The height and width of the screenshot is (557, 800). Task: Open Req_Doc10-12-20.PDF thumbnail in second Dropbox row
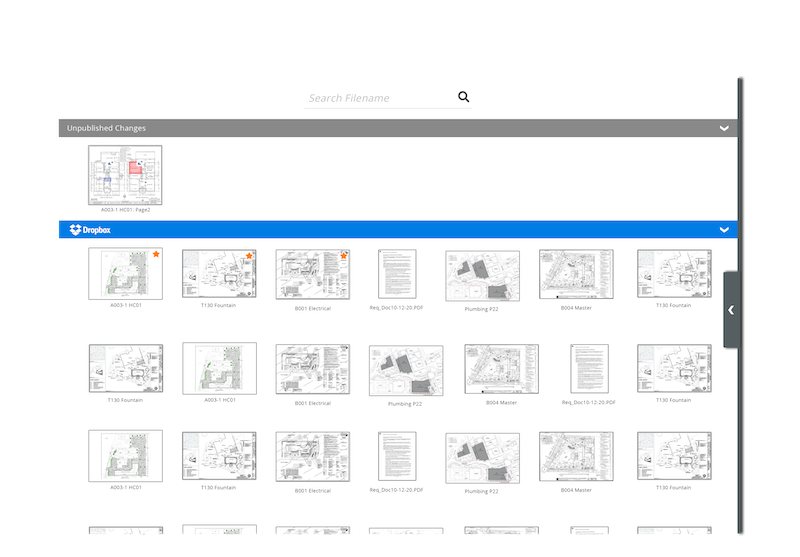589,369
